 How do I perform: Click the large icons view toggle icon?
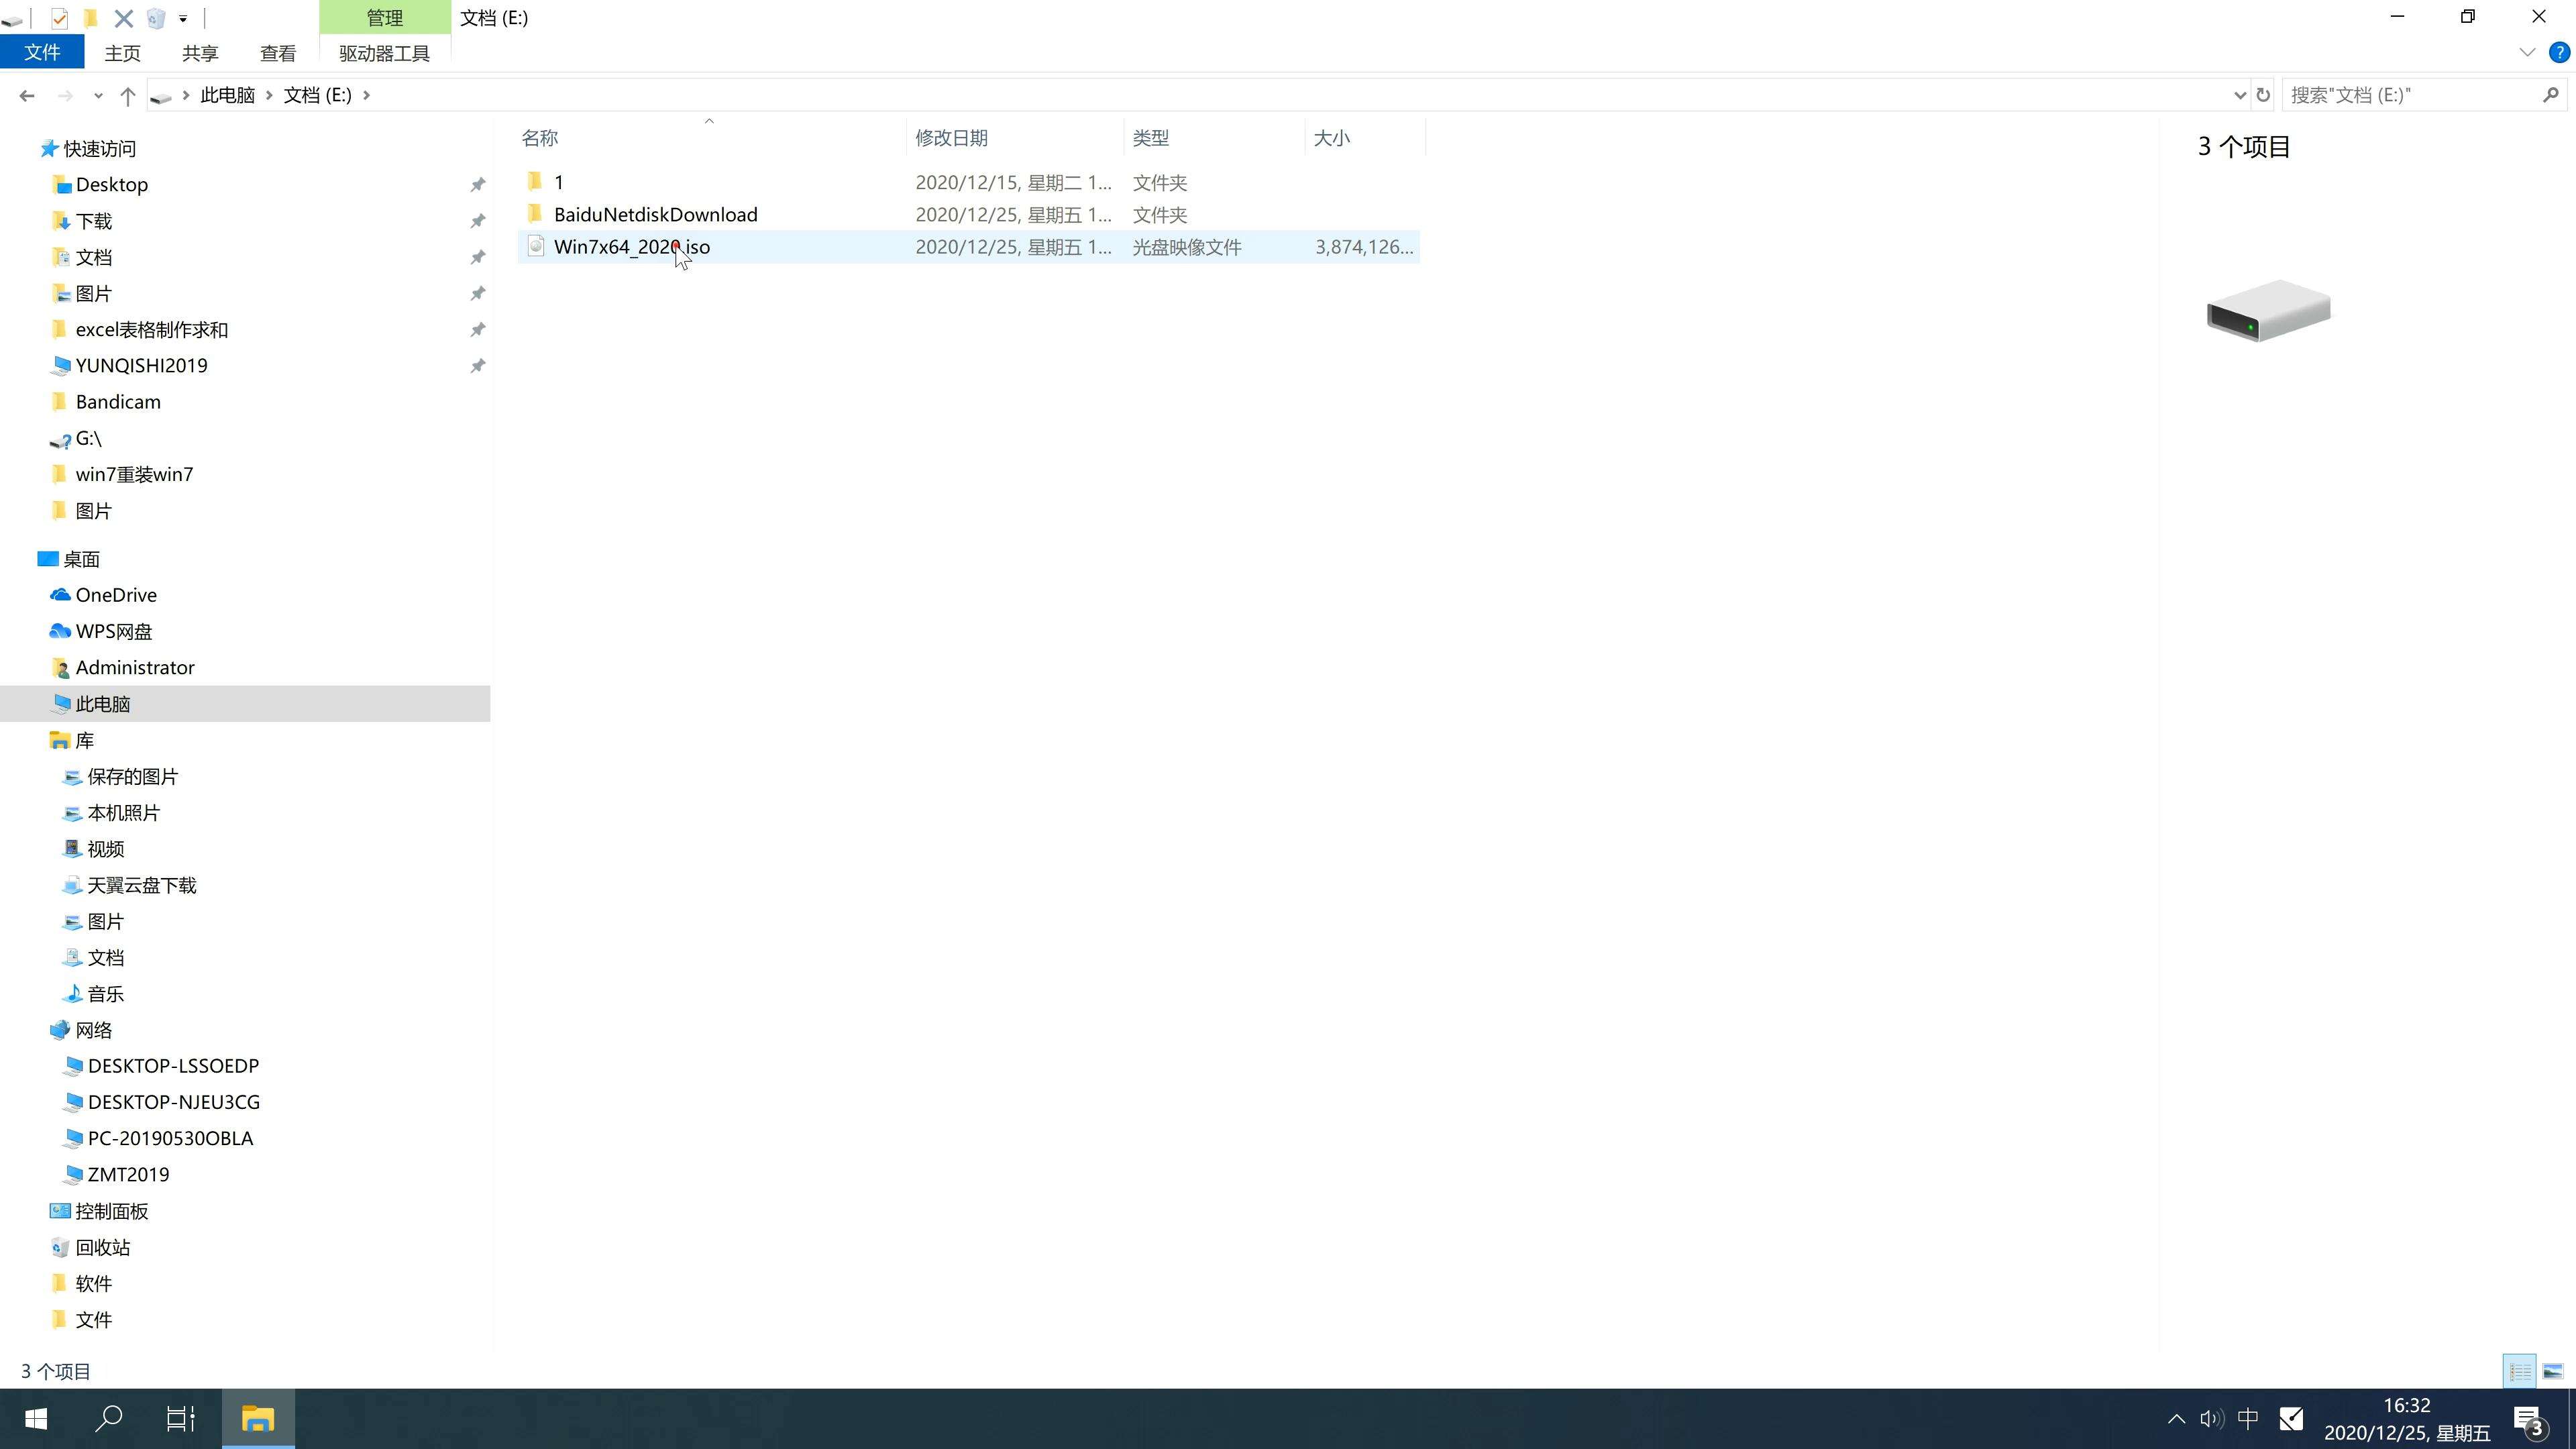tap(2553, 1369)
